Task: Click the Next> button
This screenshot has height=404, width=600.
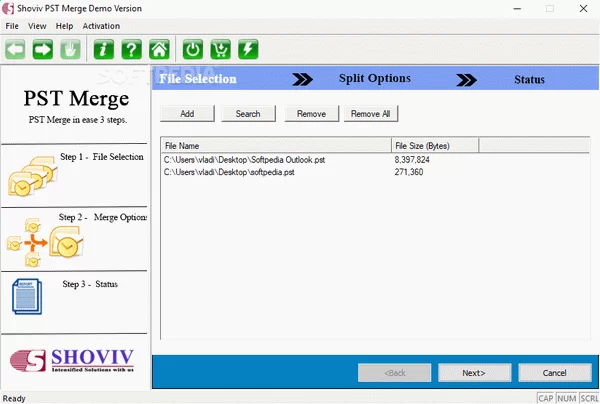Action: [x=474, y=373]
